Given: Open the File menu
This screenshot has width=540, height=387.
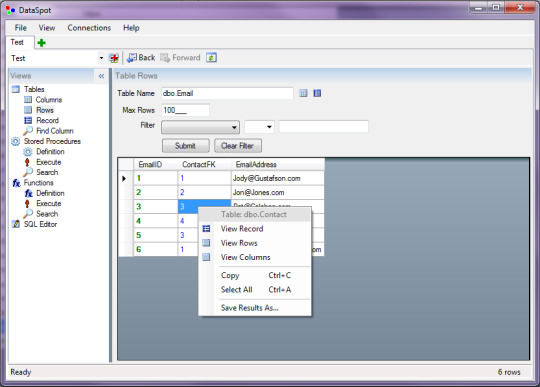Looking at the screenshot, I should [21, 28].
